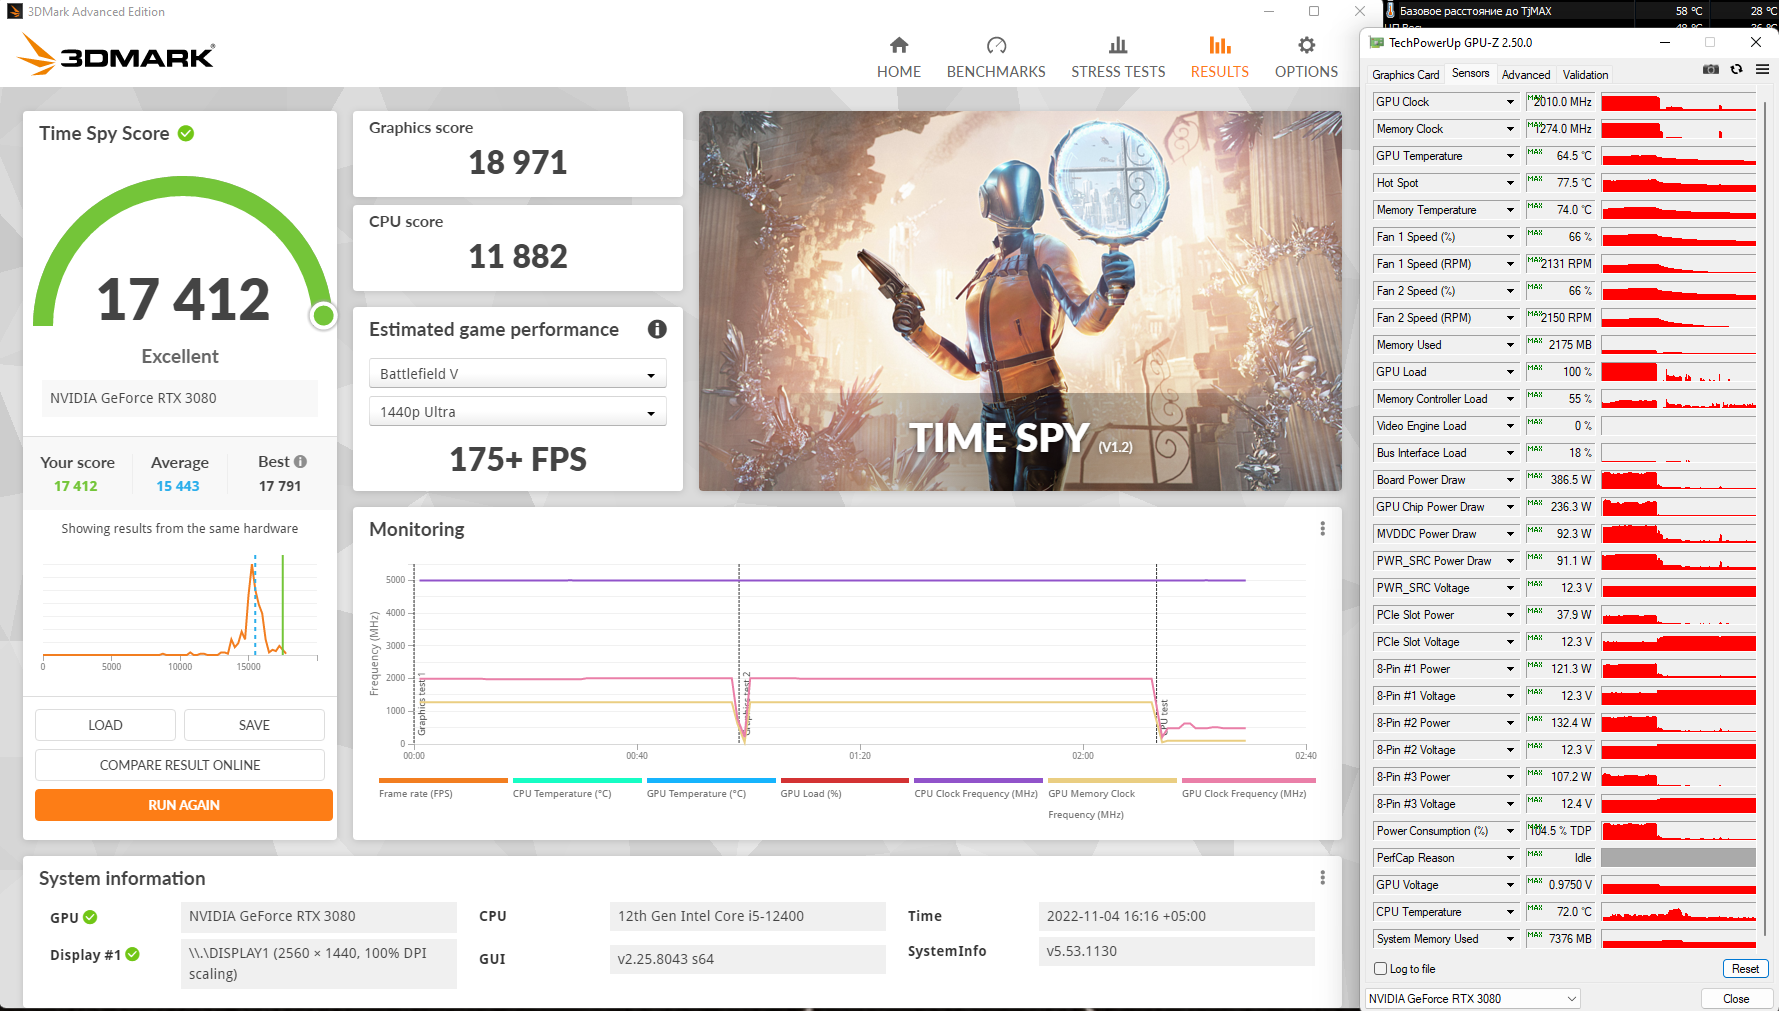1779x1011 pixels.
Task: Click the GPU-Z refresh icon
Action: pyautogui.click(x=1737, y=69)
